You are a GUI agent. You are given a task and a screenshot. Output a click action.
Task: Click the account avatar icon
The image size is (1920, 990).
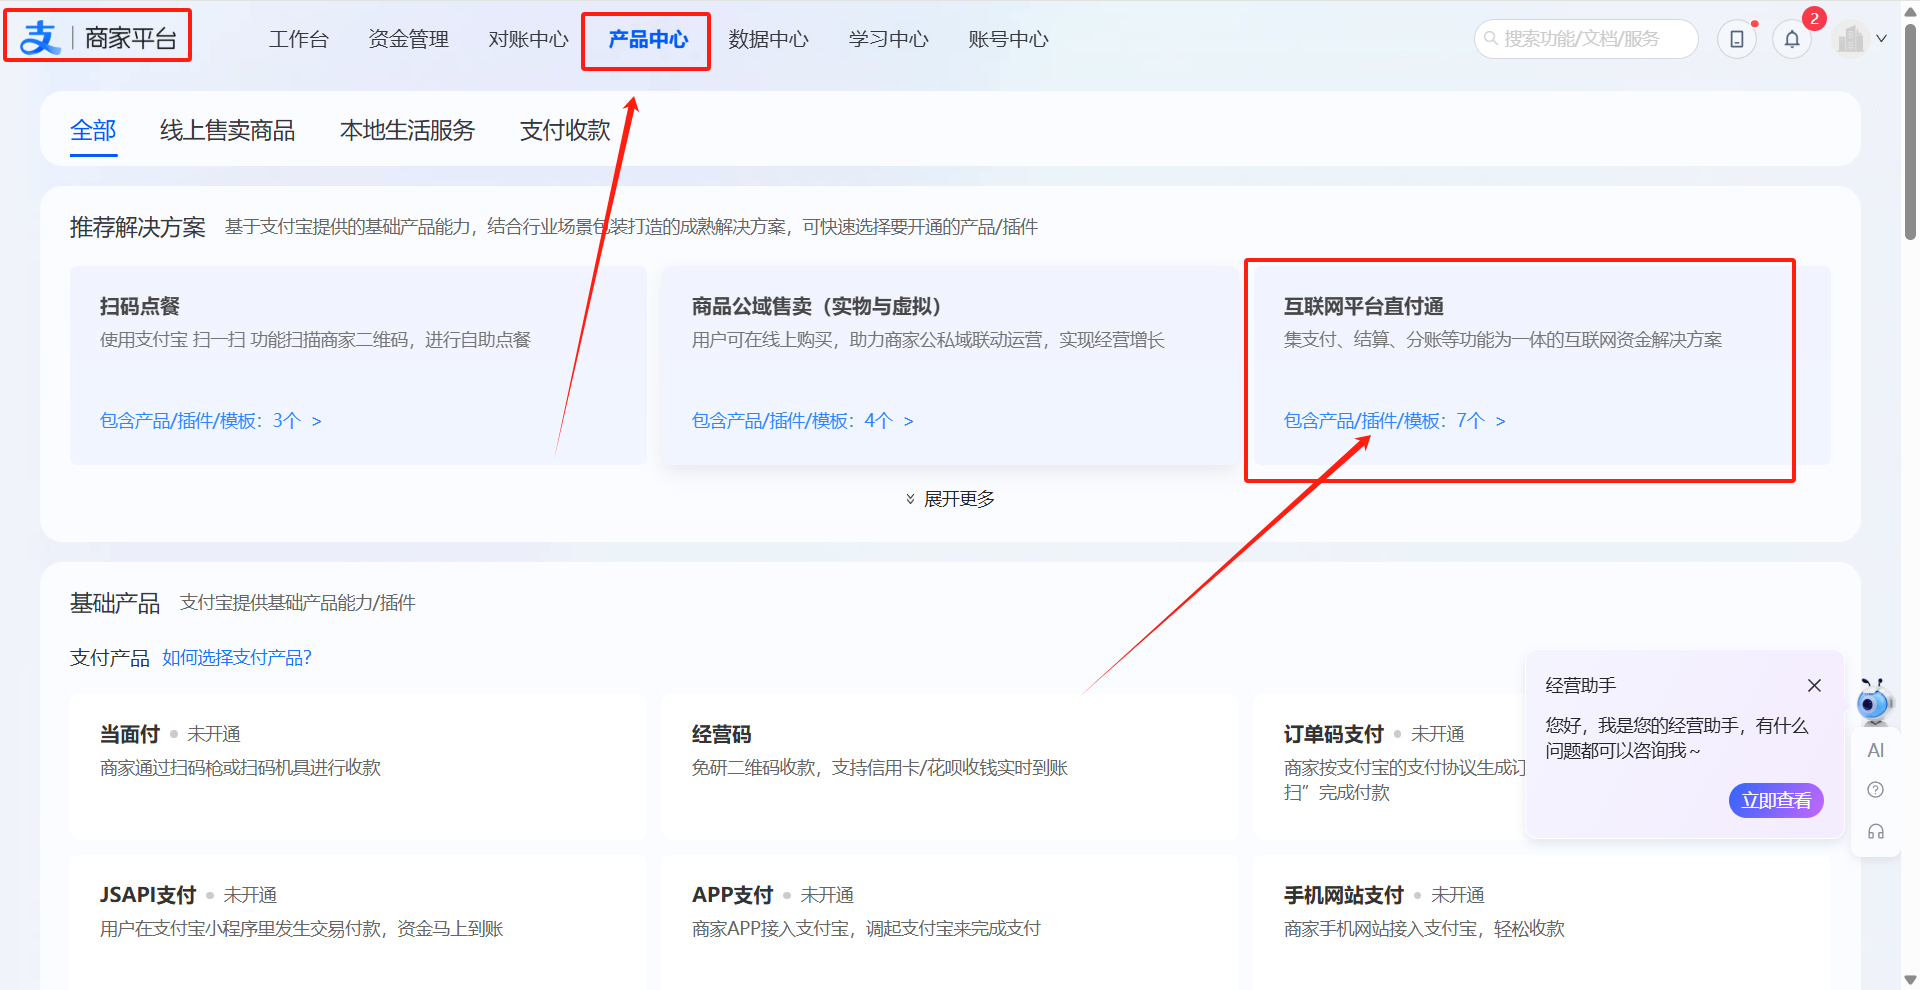point(1851,39)
